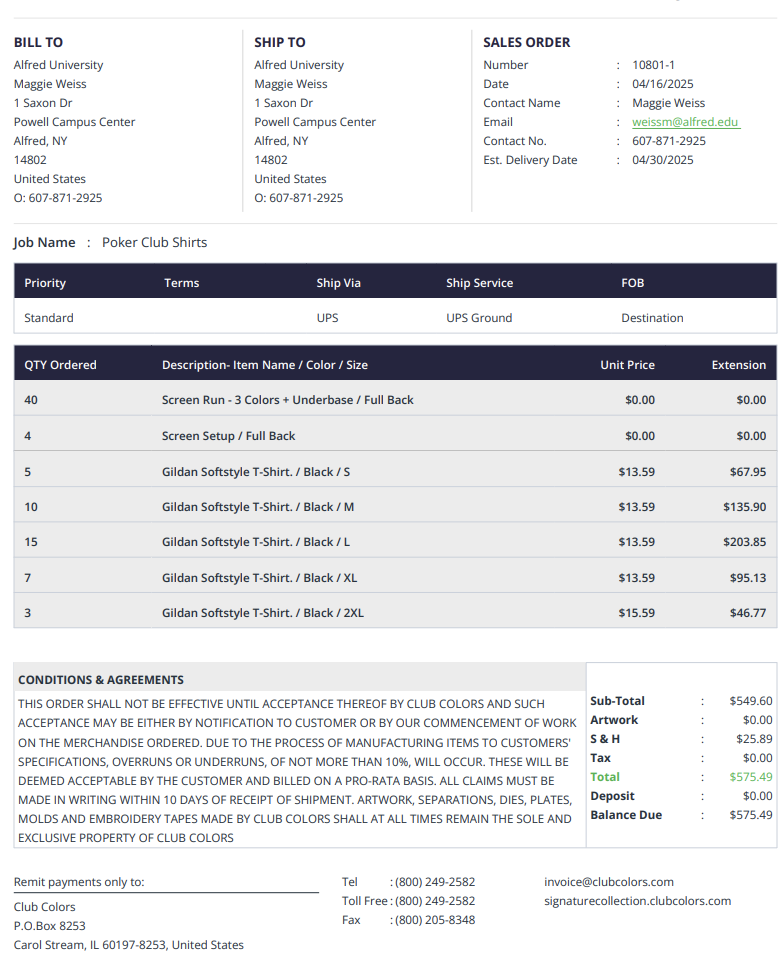Select the Destination FOB value
Image resolution: width=778 pixels, height=959 pixels.
tap(652, 318)
